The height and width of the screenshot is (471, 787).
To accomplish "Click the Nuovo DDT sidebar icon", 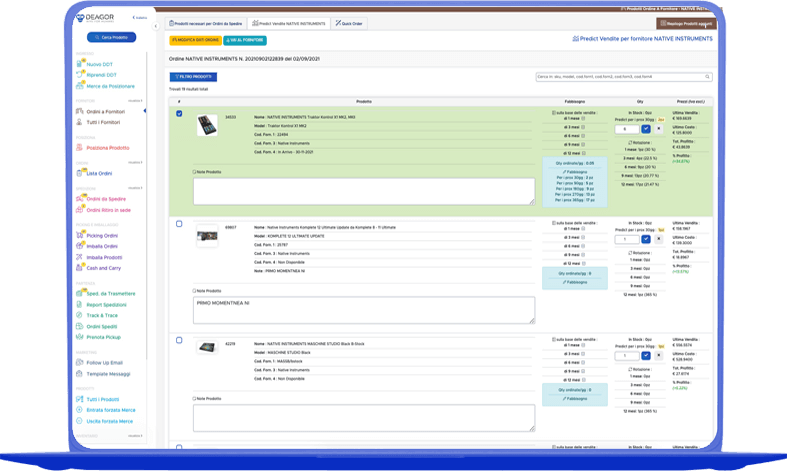I will pos(79,64).
